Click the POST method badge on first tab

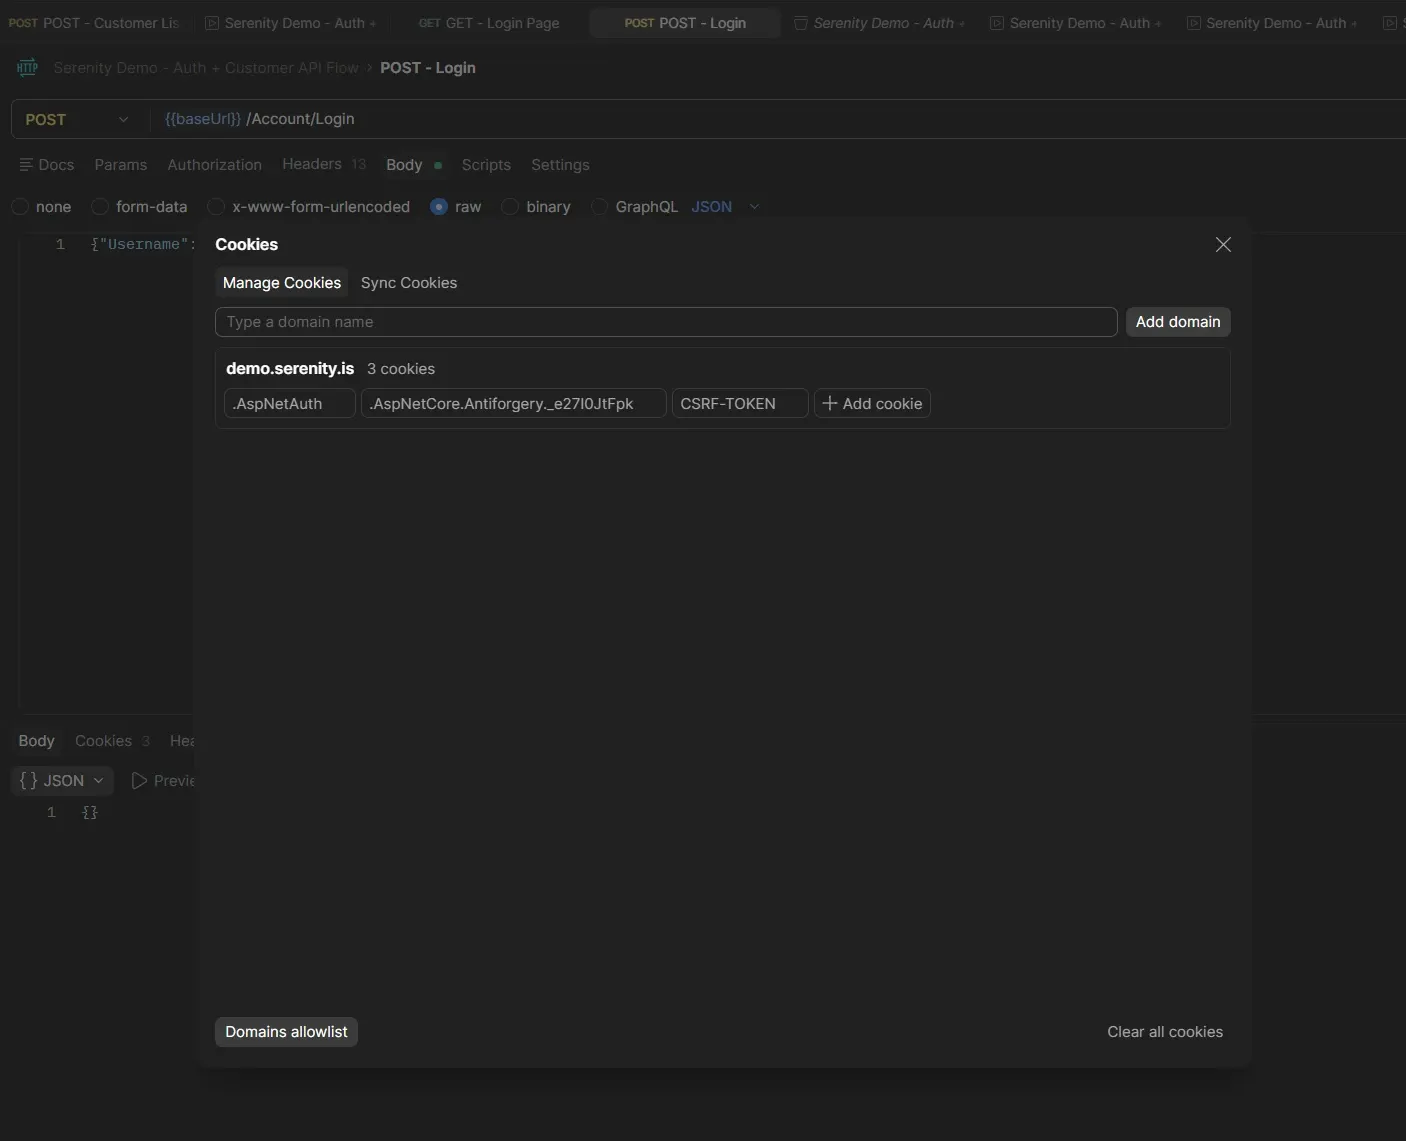tap(23, 23)
